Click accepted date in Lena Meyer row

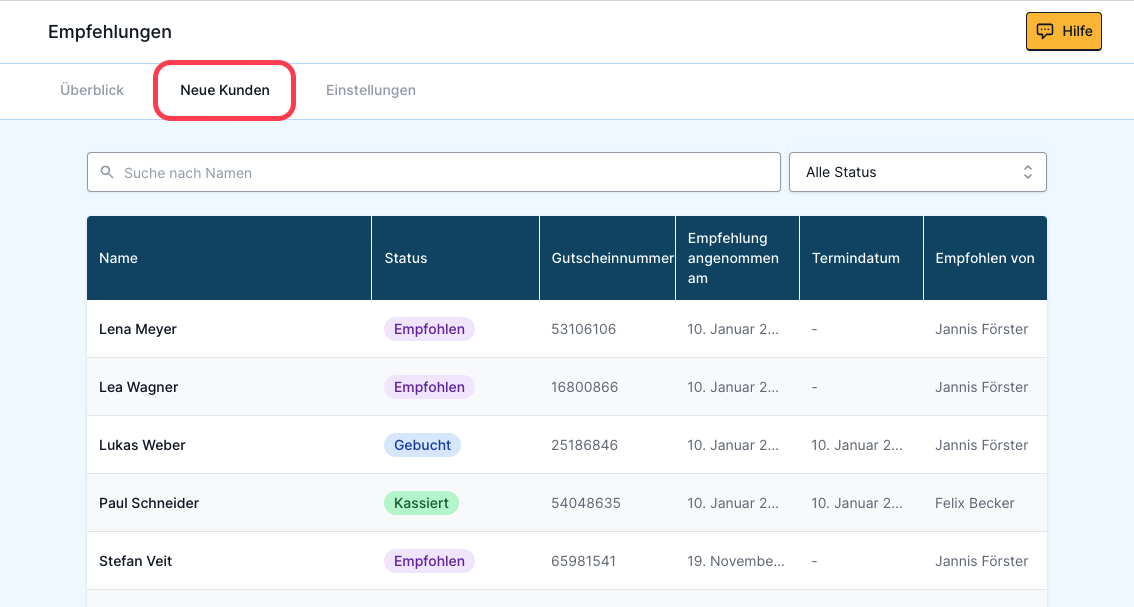tap(733, 329)
